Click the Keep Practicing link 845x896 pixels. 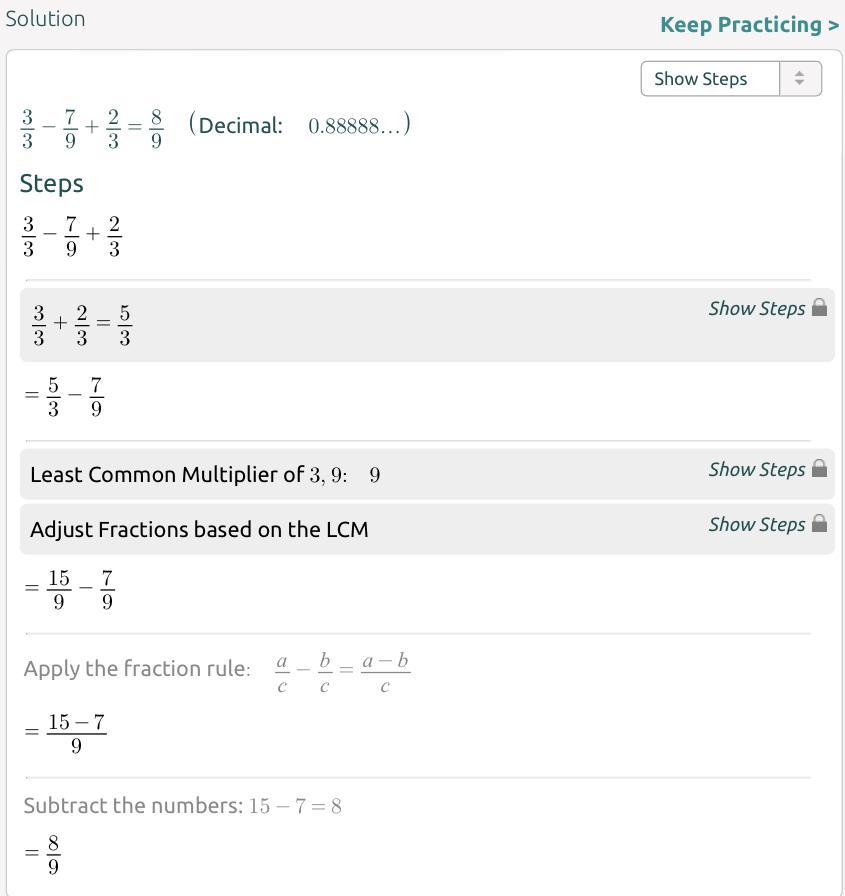coord(749,25)
